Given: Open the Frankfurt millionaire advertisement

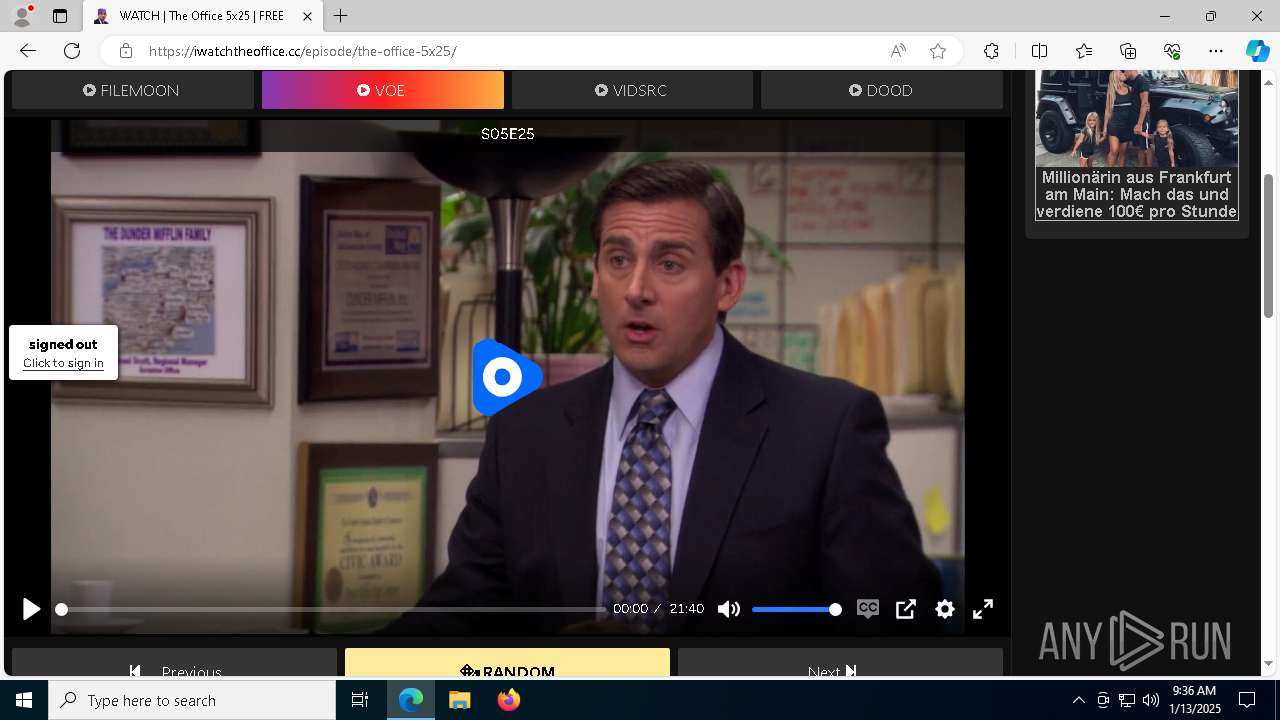Looking at the screenshot, I should click(1137, 145).
